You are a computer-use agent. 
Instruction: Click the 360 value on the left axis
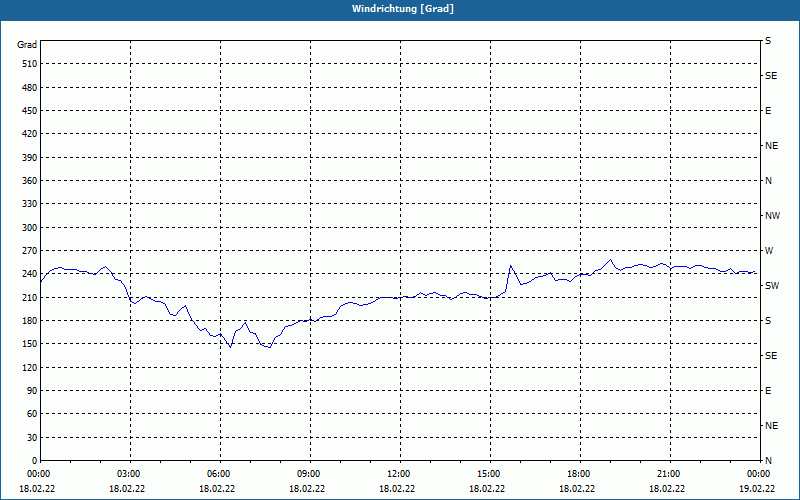coord(30,181)
